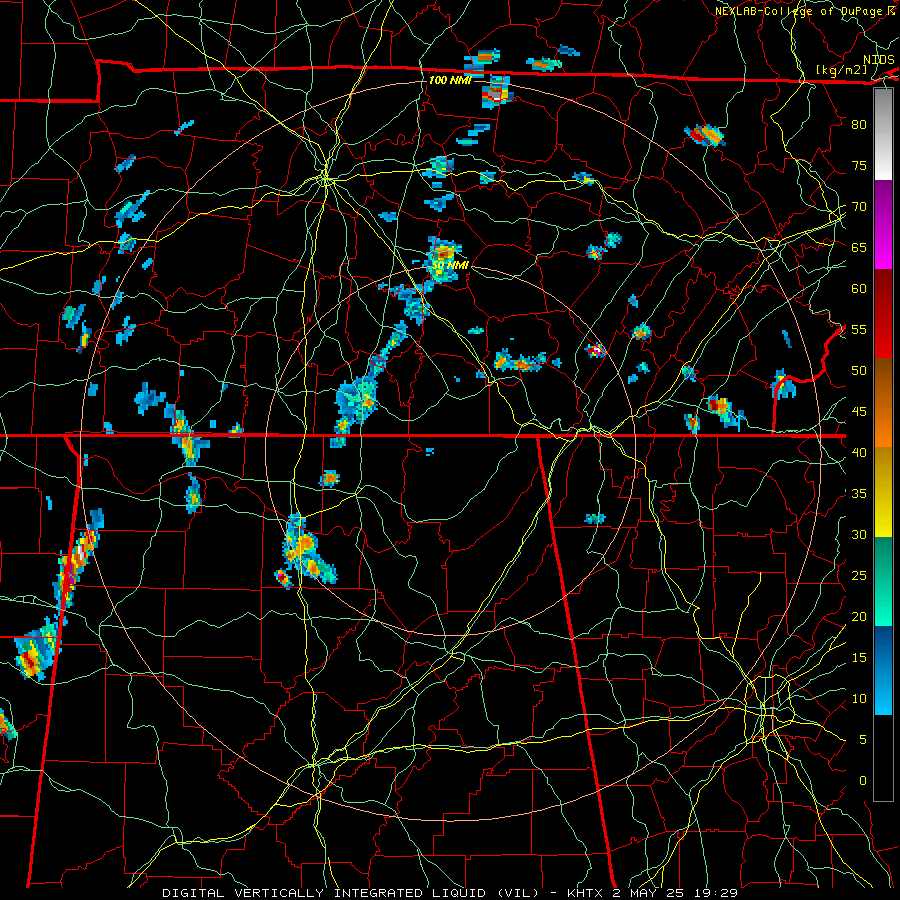This screenshot has height=900, width=900.
Task: Select the 0 scale label
Action: pyautogui.click(x=863, y=781)
